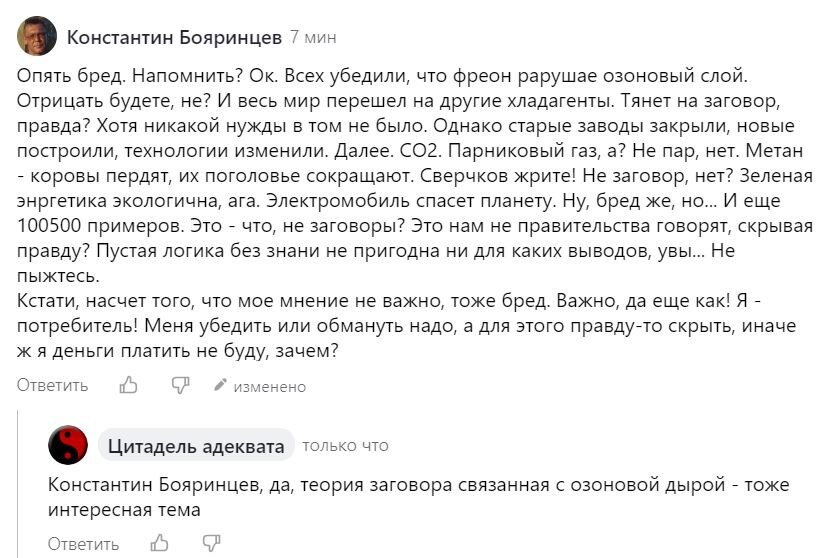The width and height of the screenshot is (840, 558).
Task: Dislike Константин Бояринцев's comment with thumbs down
Action: tap(180, 385)
